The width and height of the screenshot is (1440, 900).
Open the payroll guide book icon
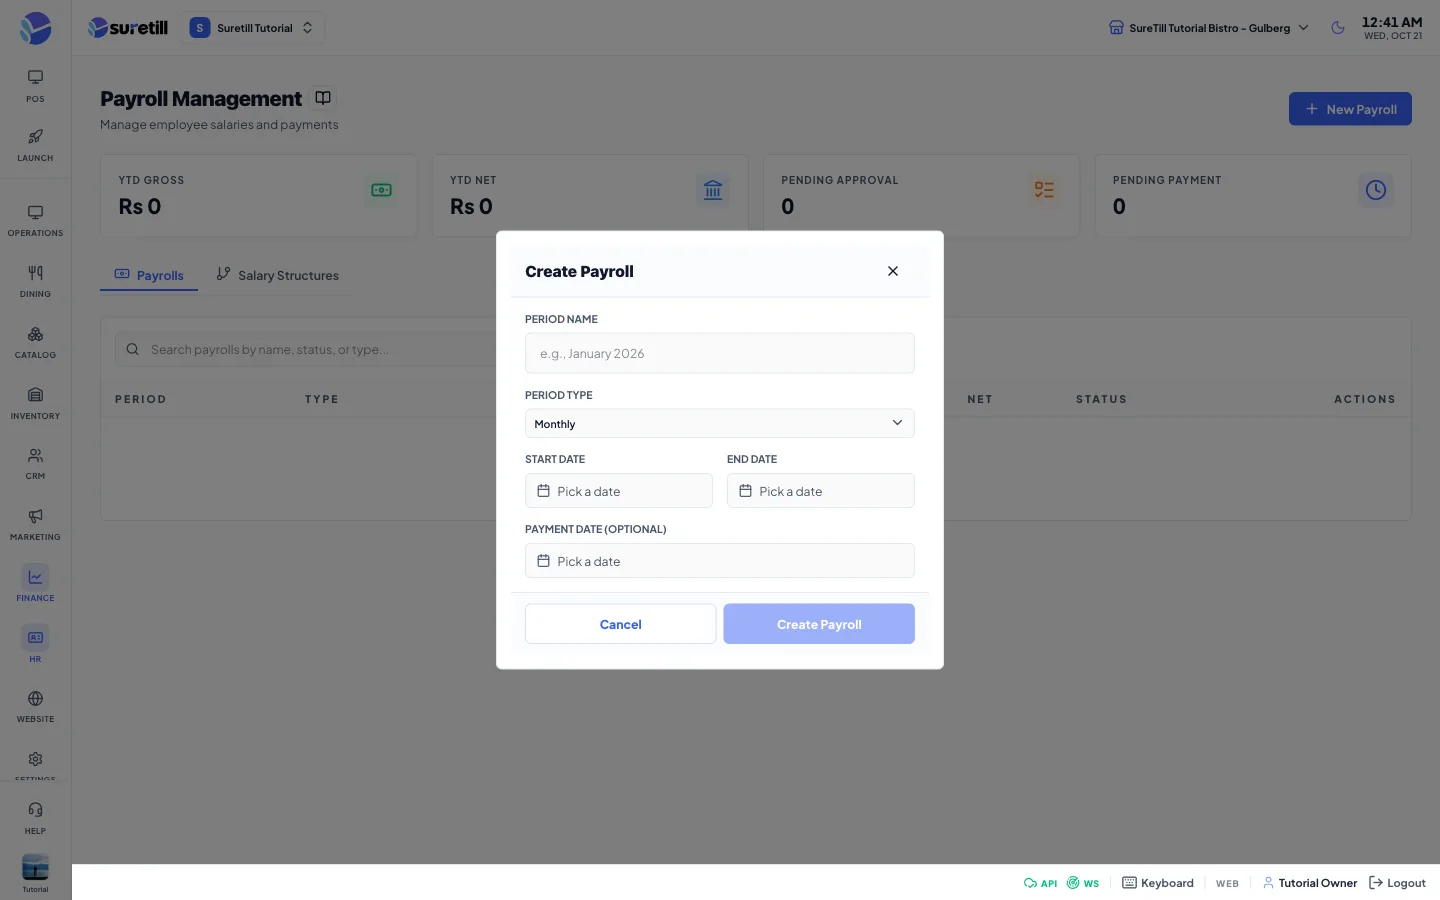pyautogui.click(x=323, y=98)
